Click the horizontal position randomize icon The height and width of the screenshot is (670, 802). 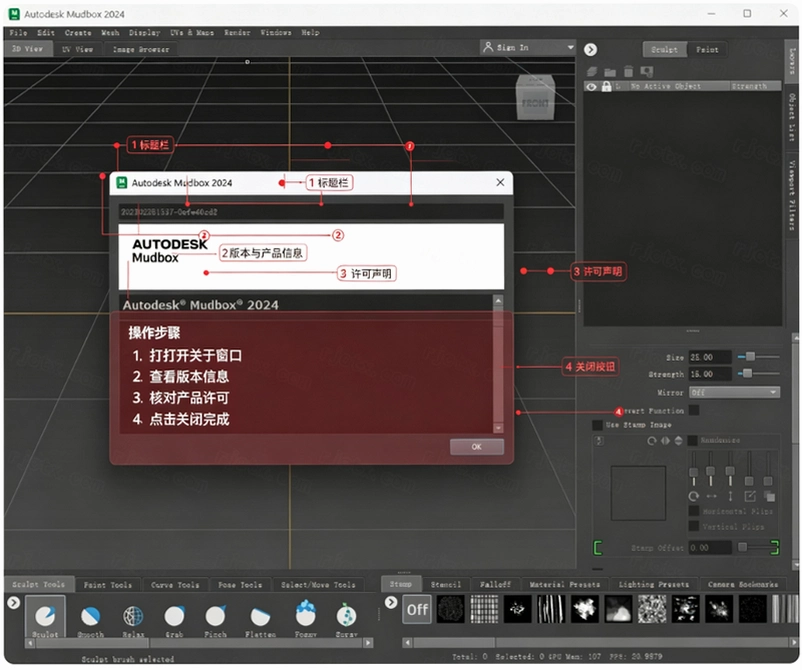[x=711, y=496]
